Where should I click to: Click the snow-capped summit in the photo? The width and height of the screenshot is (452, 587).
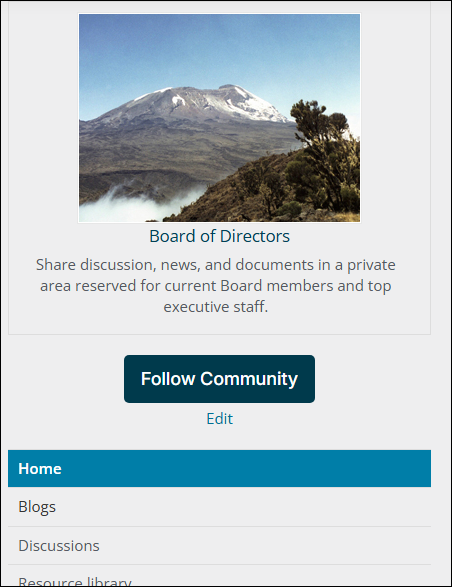click(x=210, y=99)
